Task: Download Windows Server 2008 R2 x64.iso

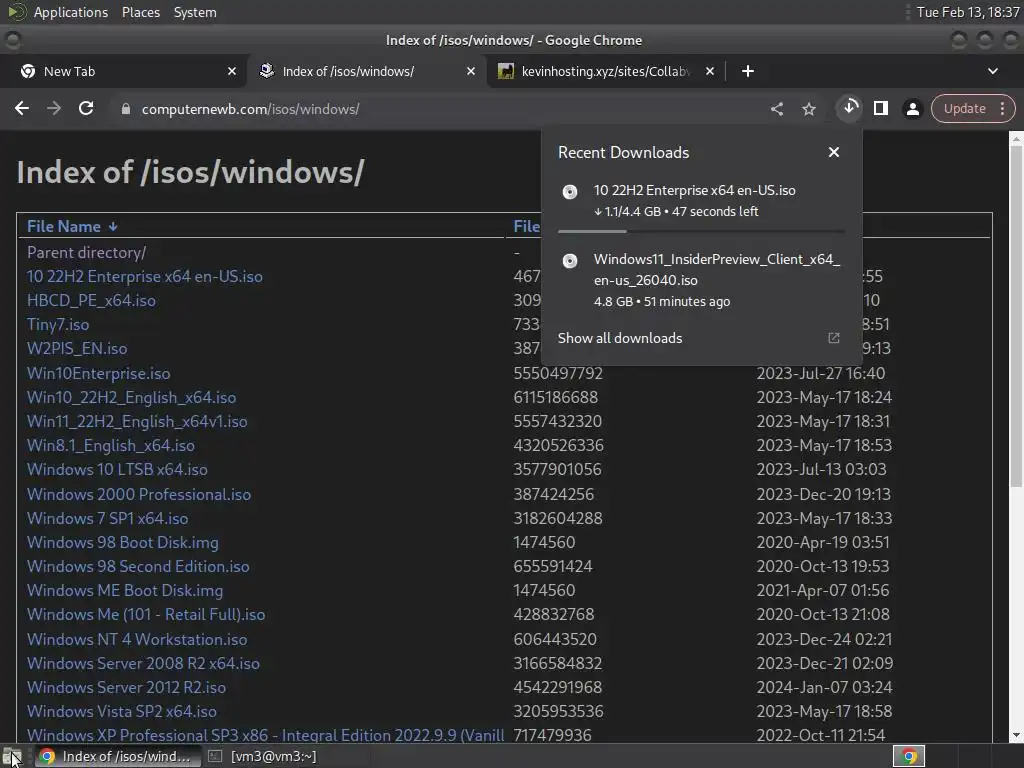Action: coord(143,663)
